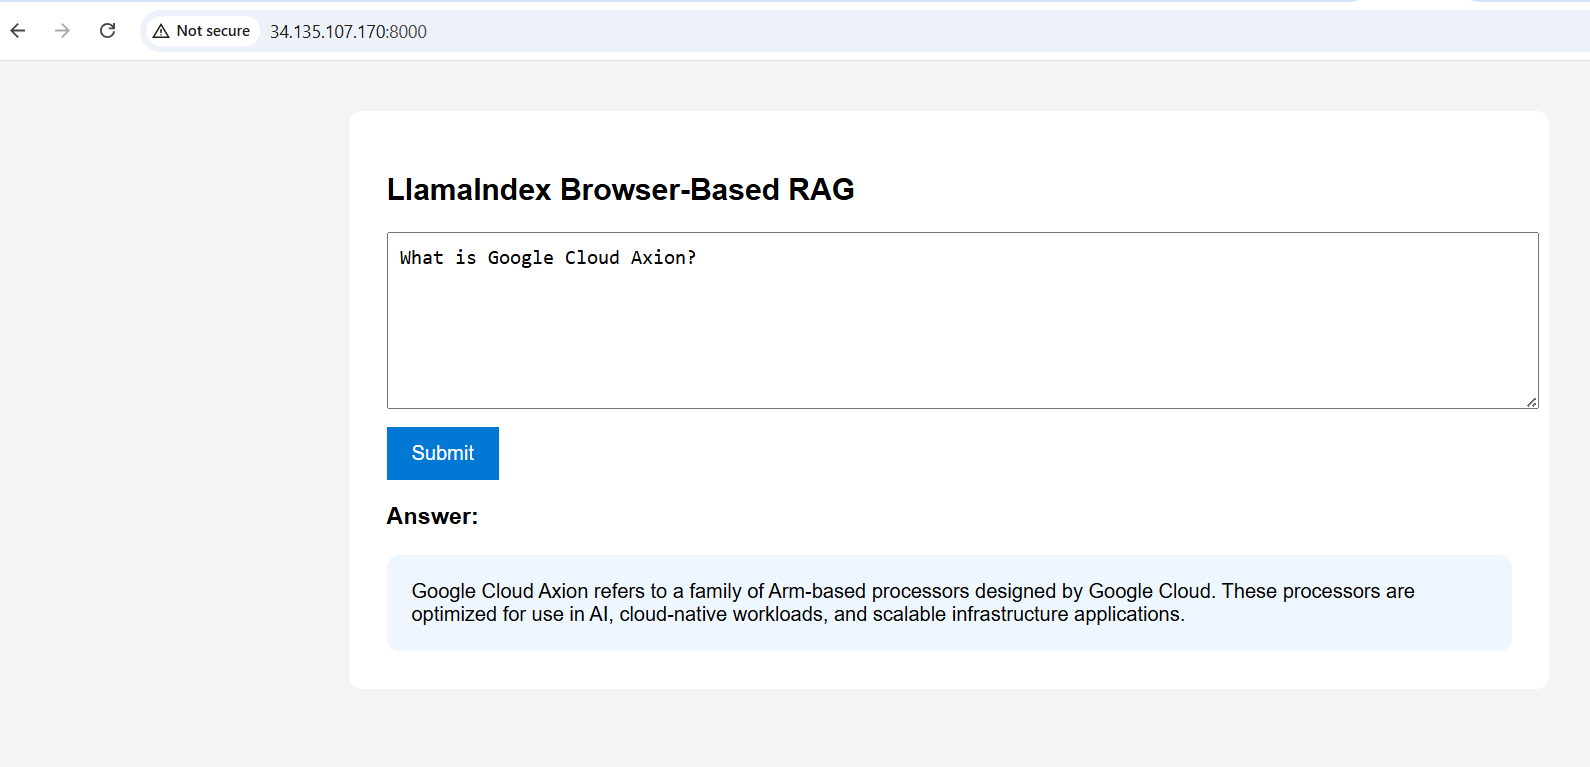
Task: Focus the question text area
Action: coord(962,320)
